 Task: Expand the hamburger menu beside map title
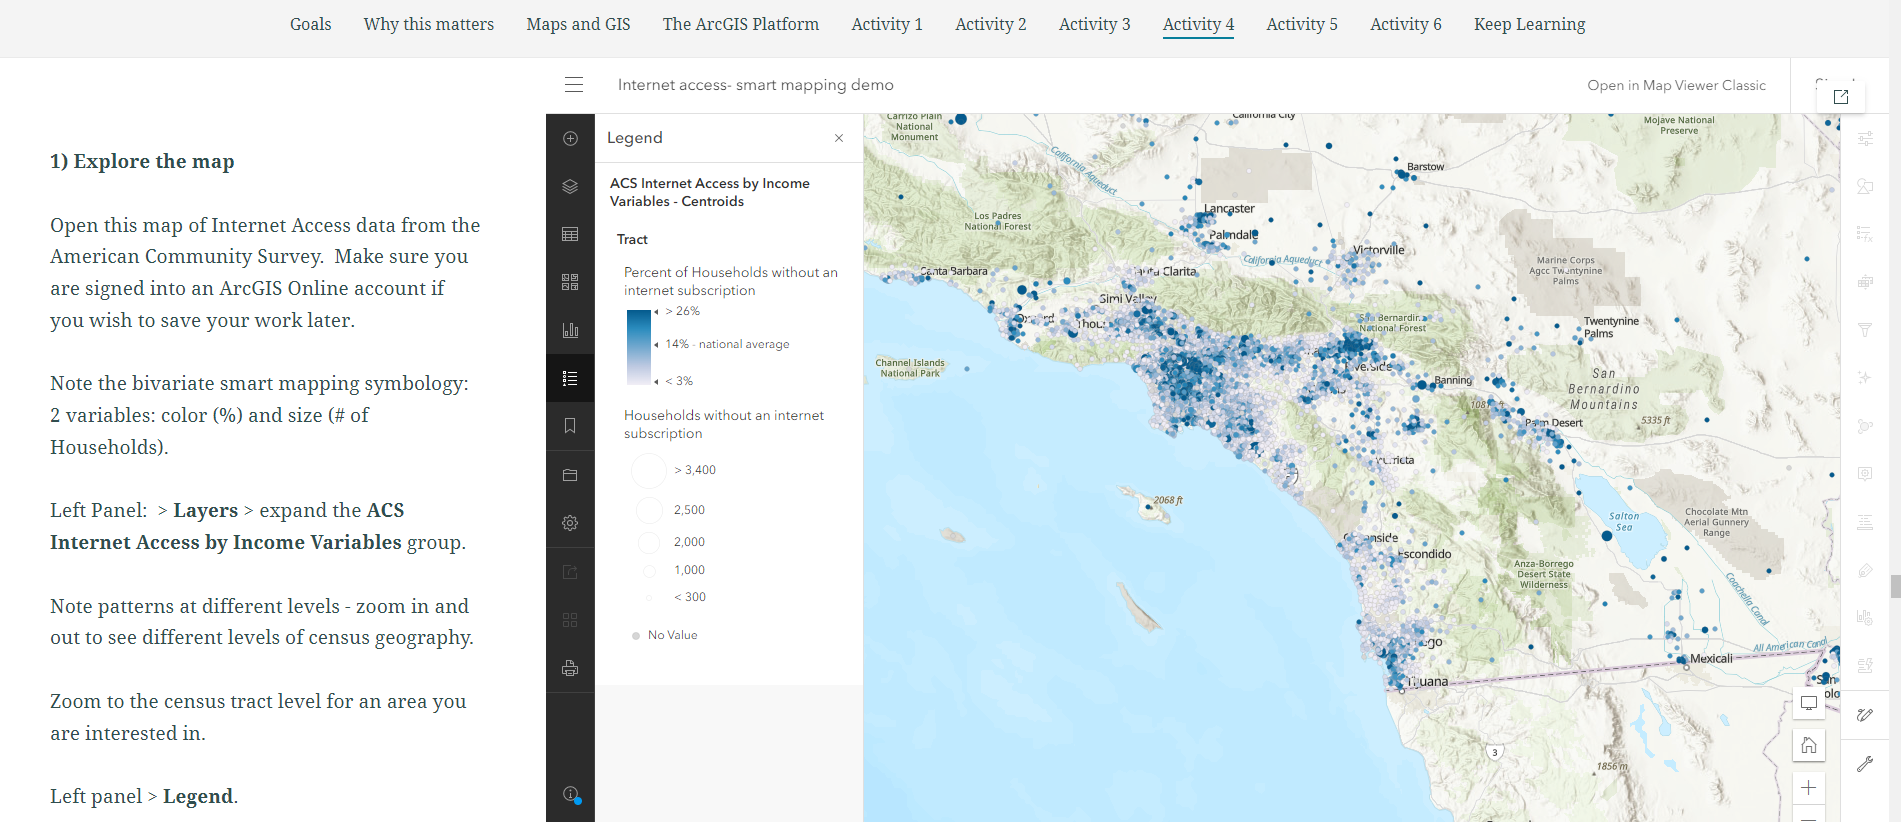574,85
